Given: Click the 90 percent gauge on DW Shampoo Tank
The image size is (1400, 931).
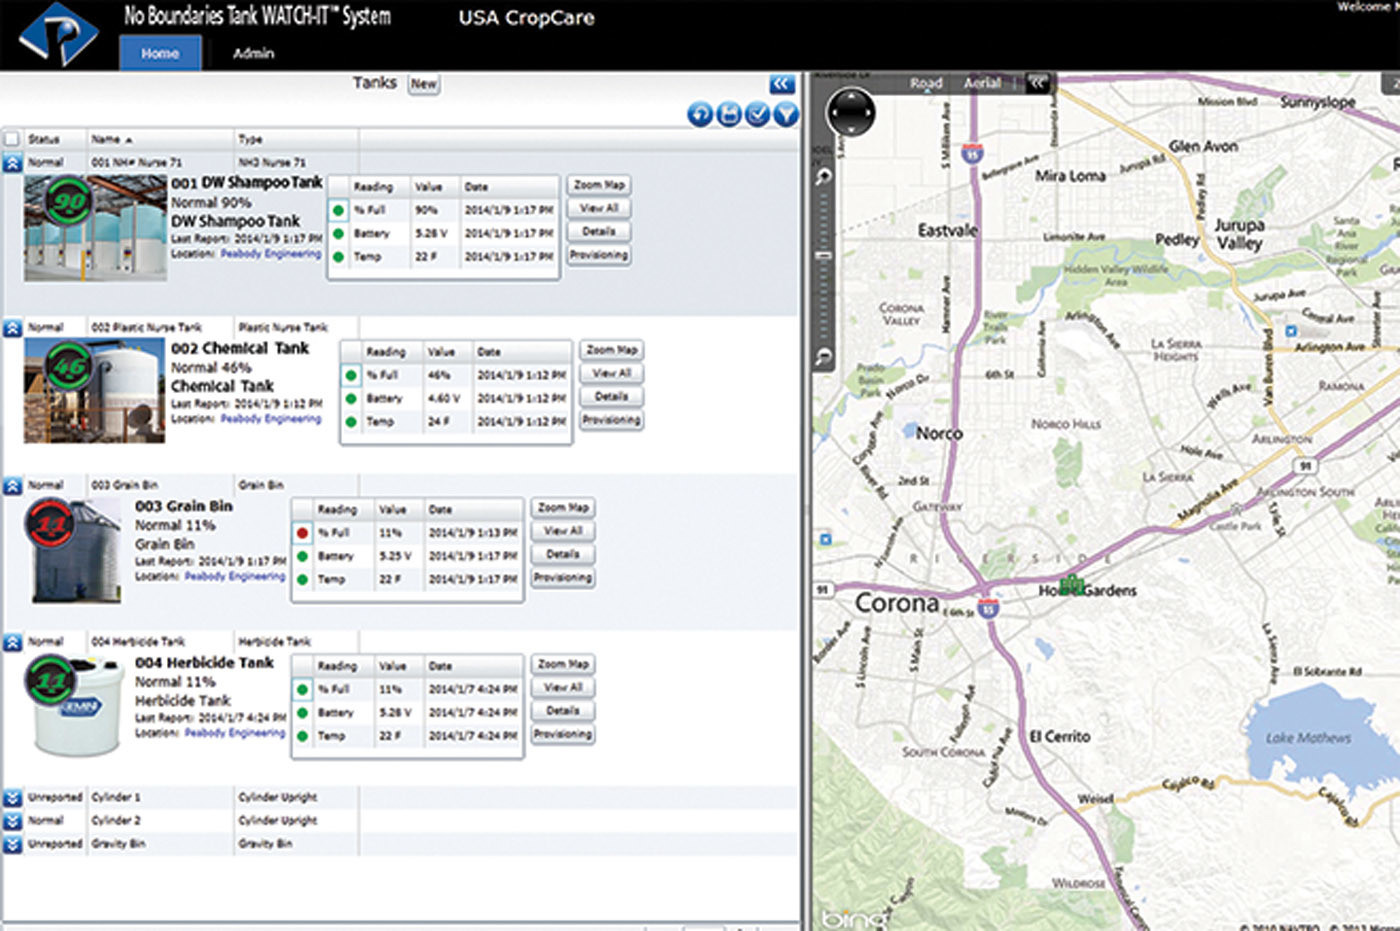Looking at the screenshot, I should click(71, 201).
